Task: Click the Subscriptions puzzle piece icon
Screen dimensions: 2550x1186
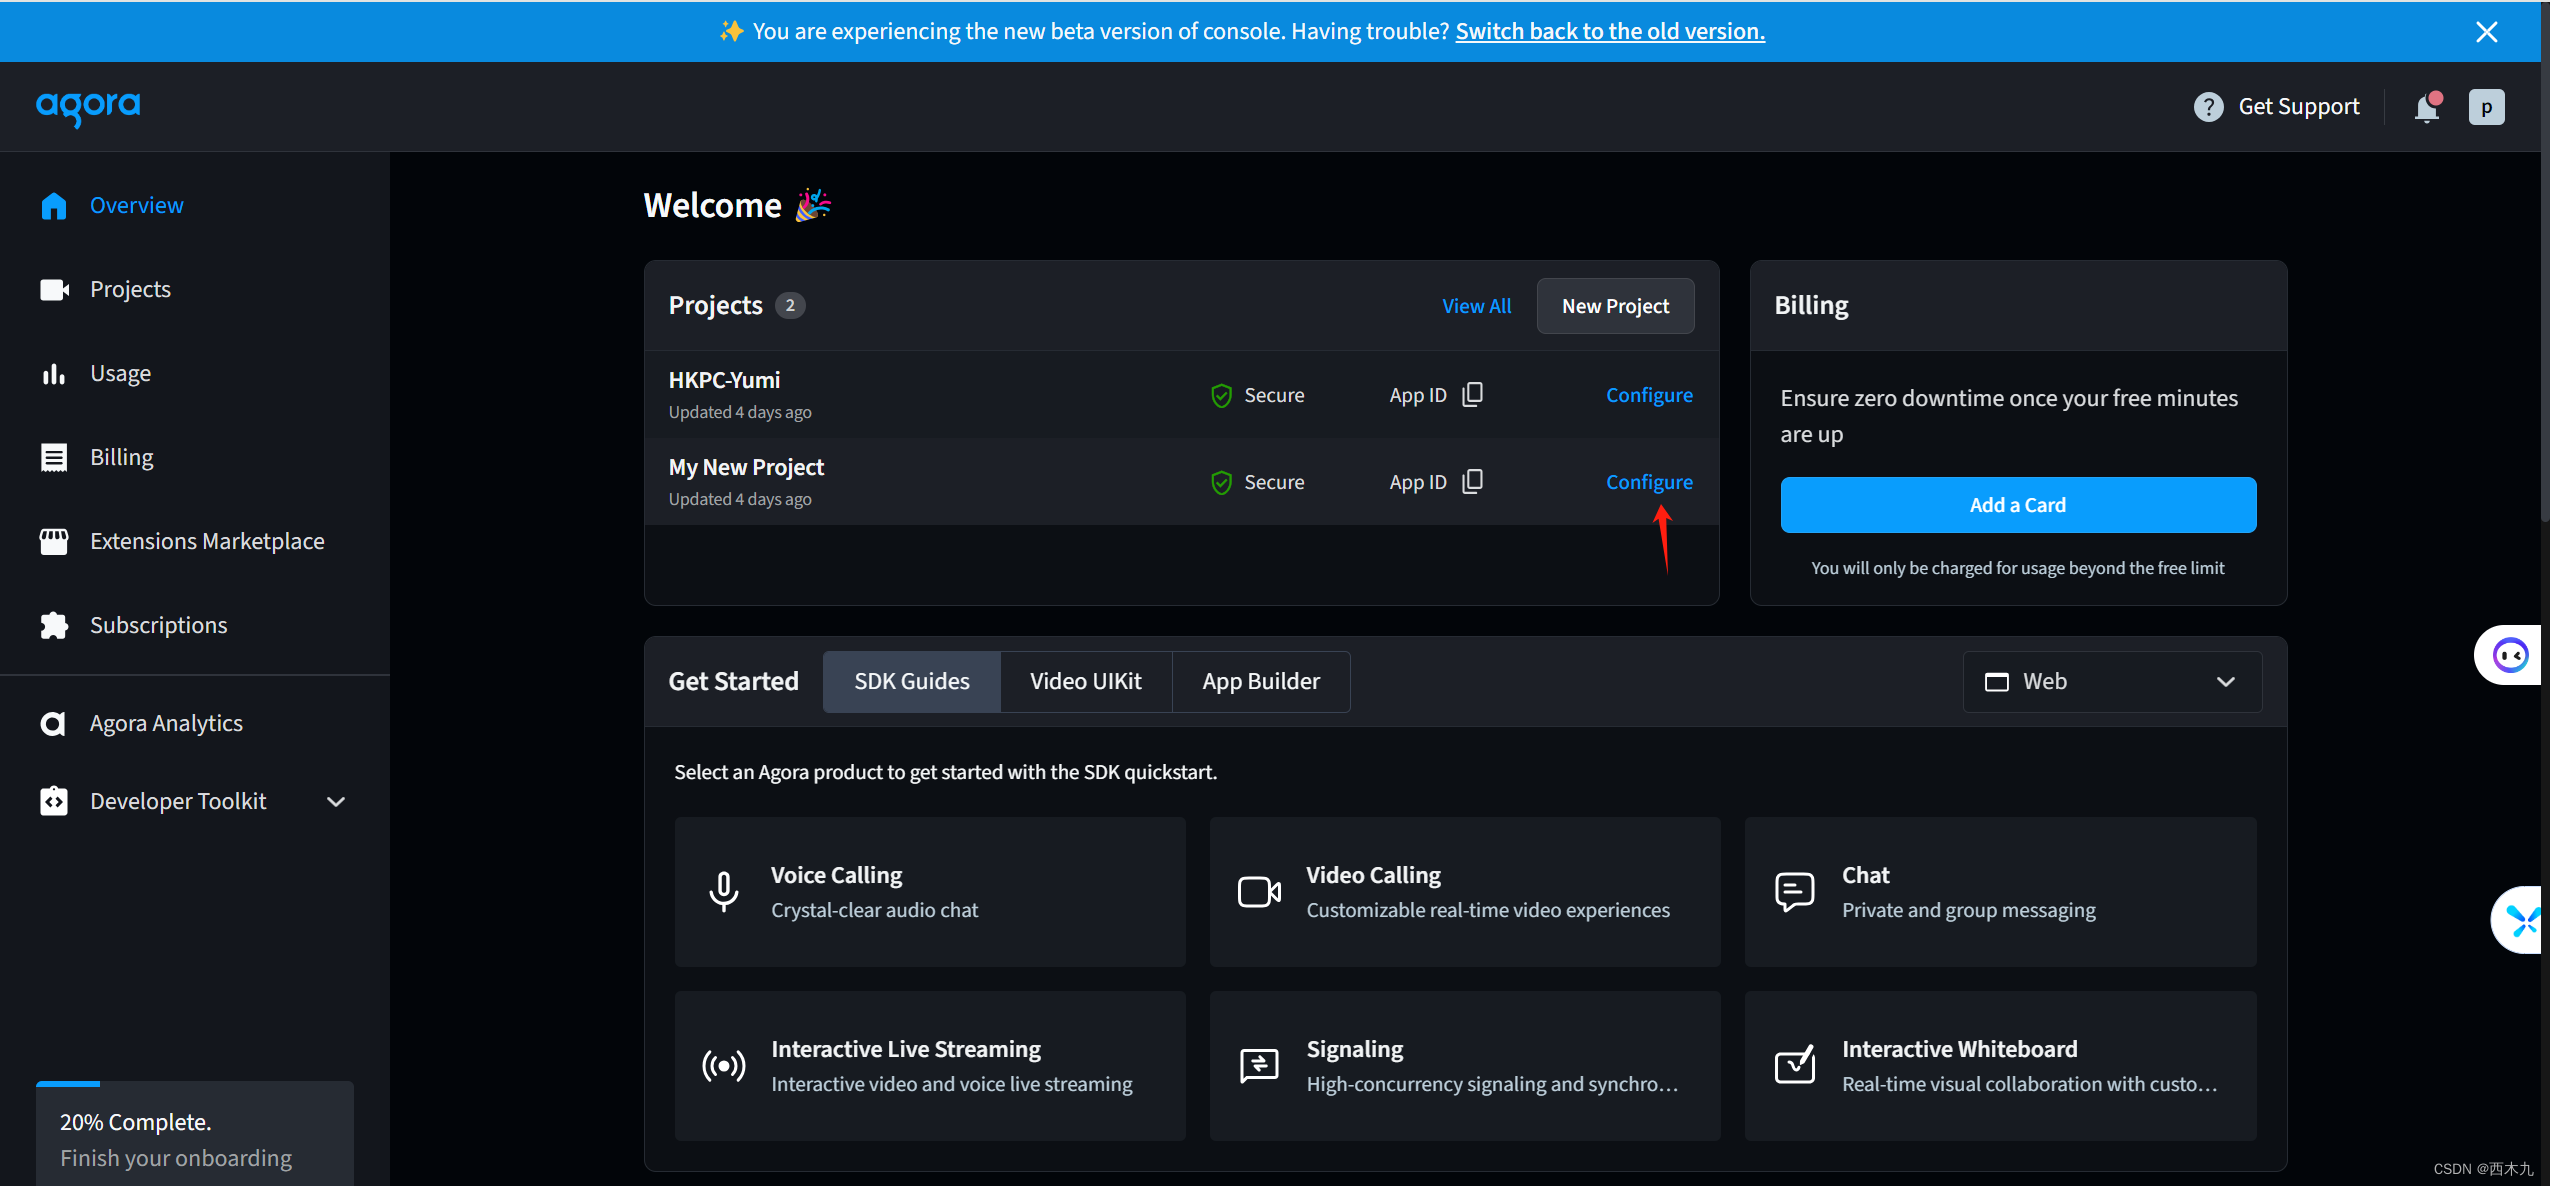Action: tap(54, 625)
